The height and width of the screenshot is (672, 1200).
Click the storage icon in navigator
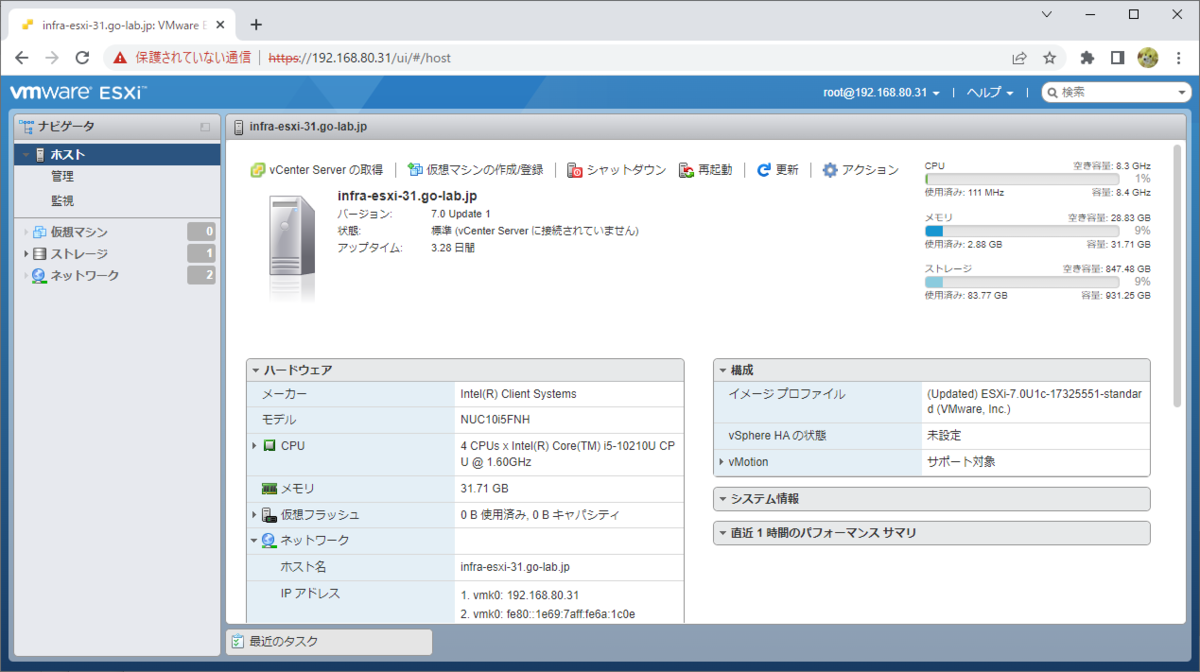[40, 254]
